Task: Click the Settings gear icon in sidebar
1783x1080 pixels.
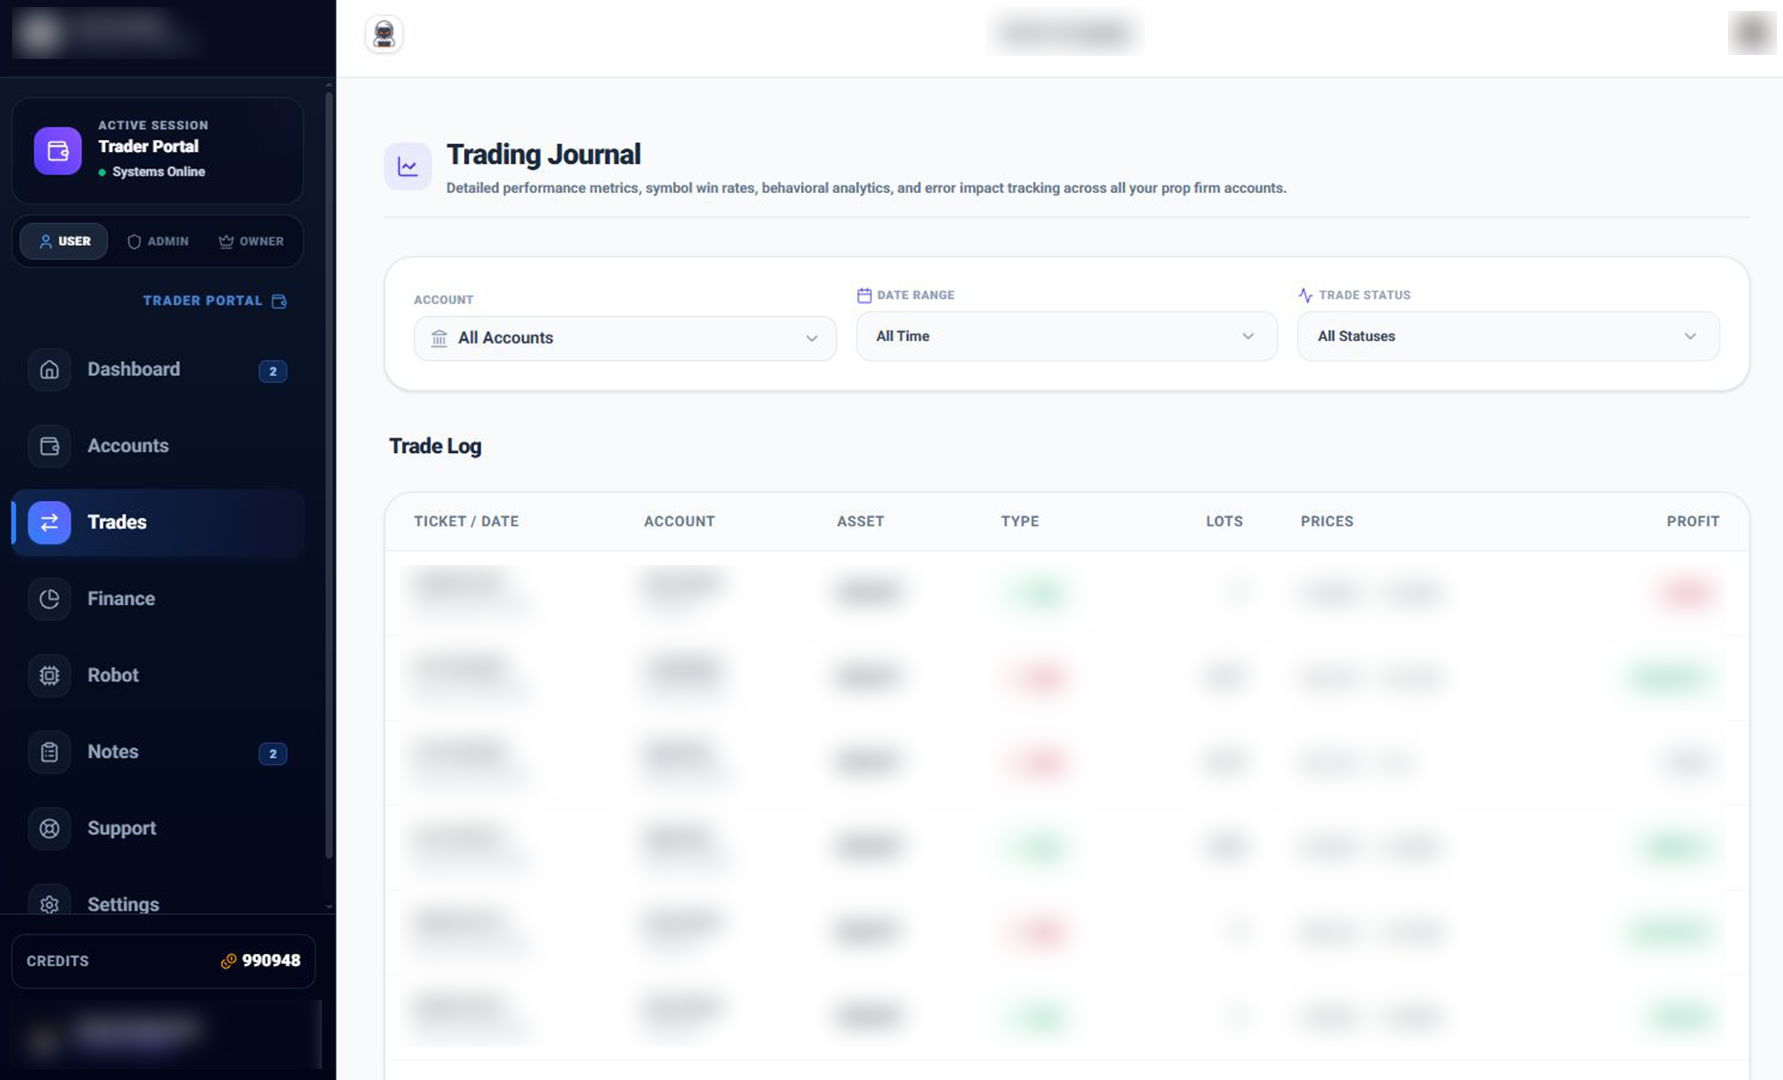Action: tap(49, 904)
